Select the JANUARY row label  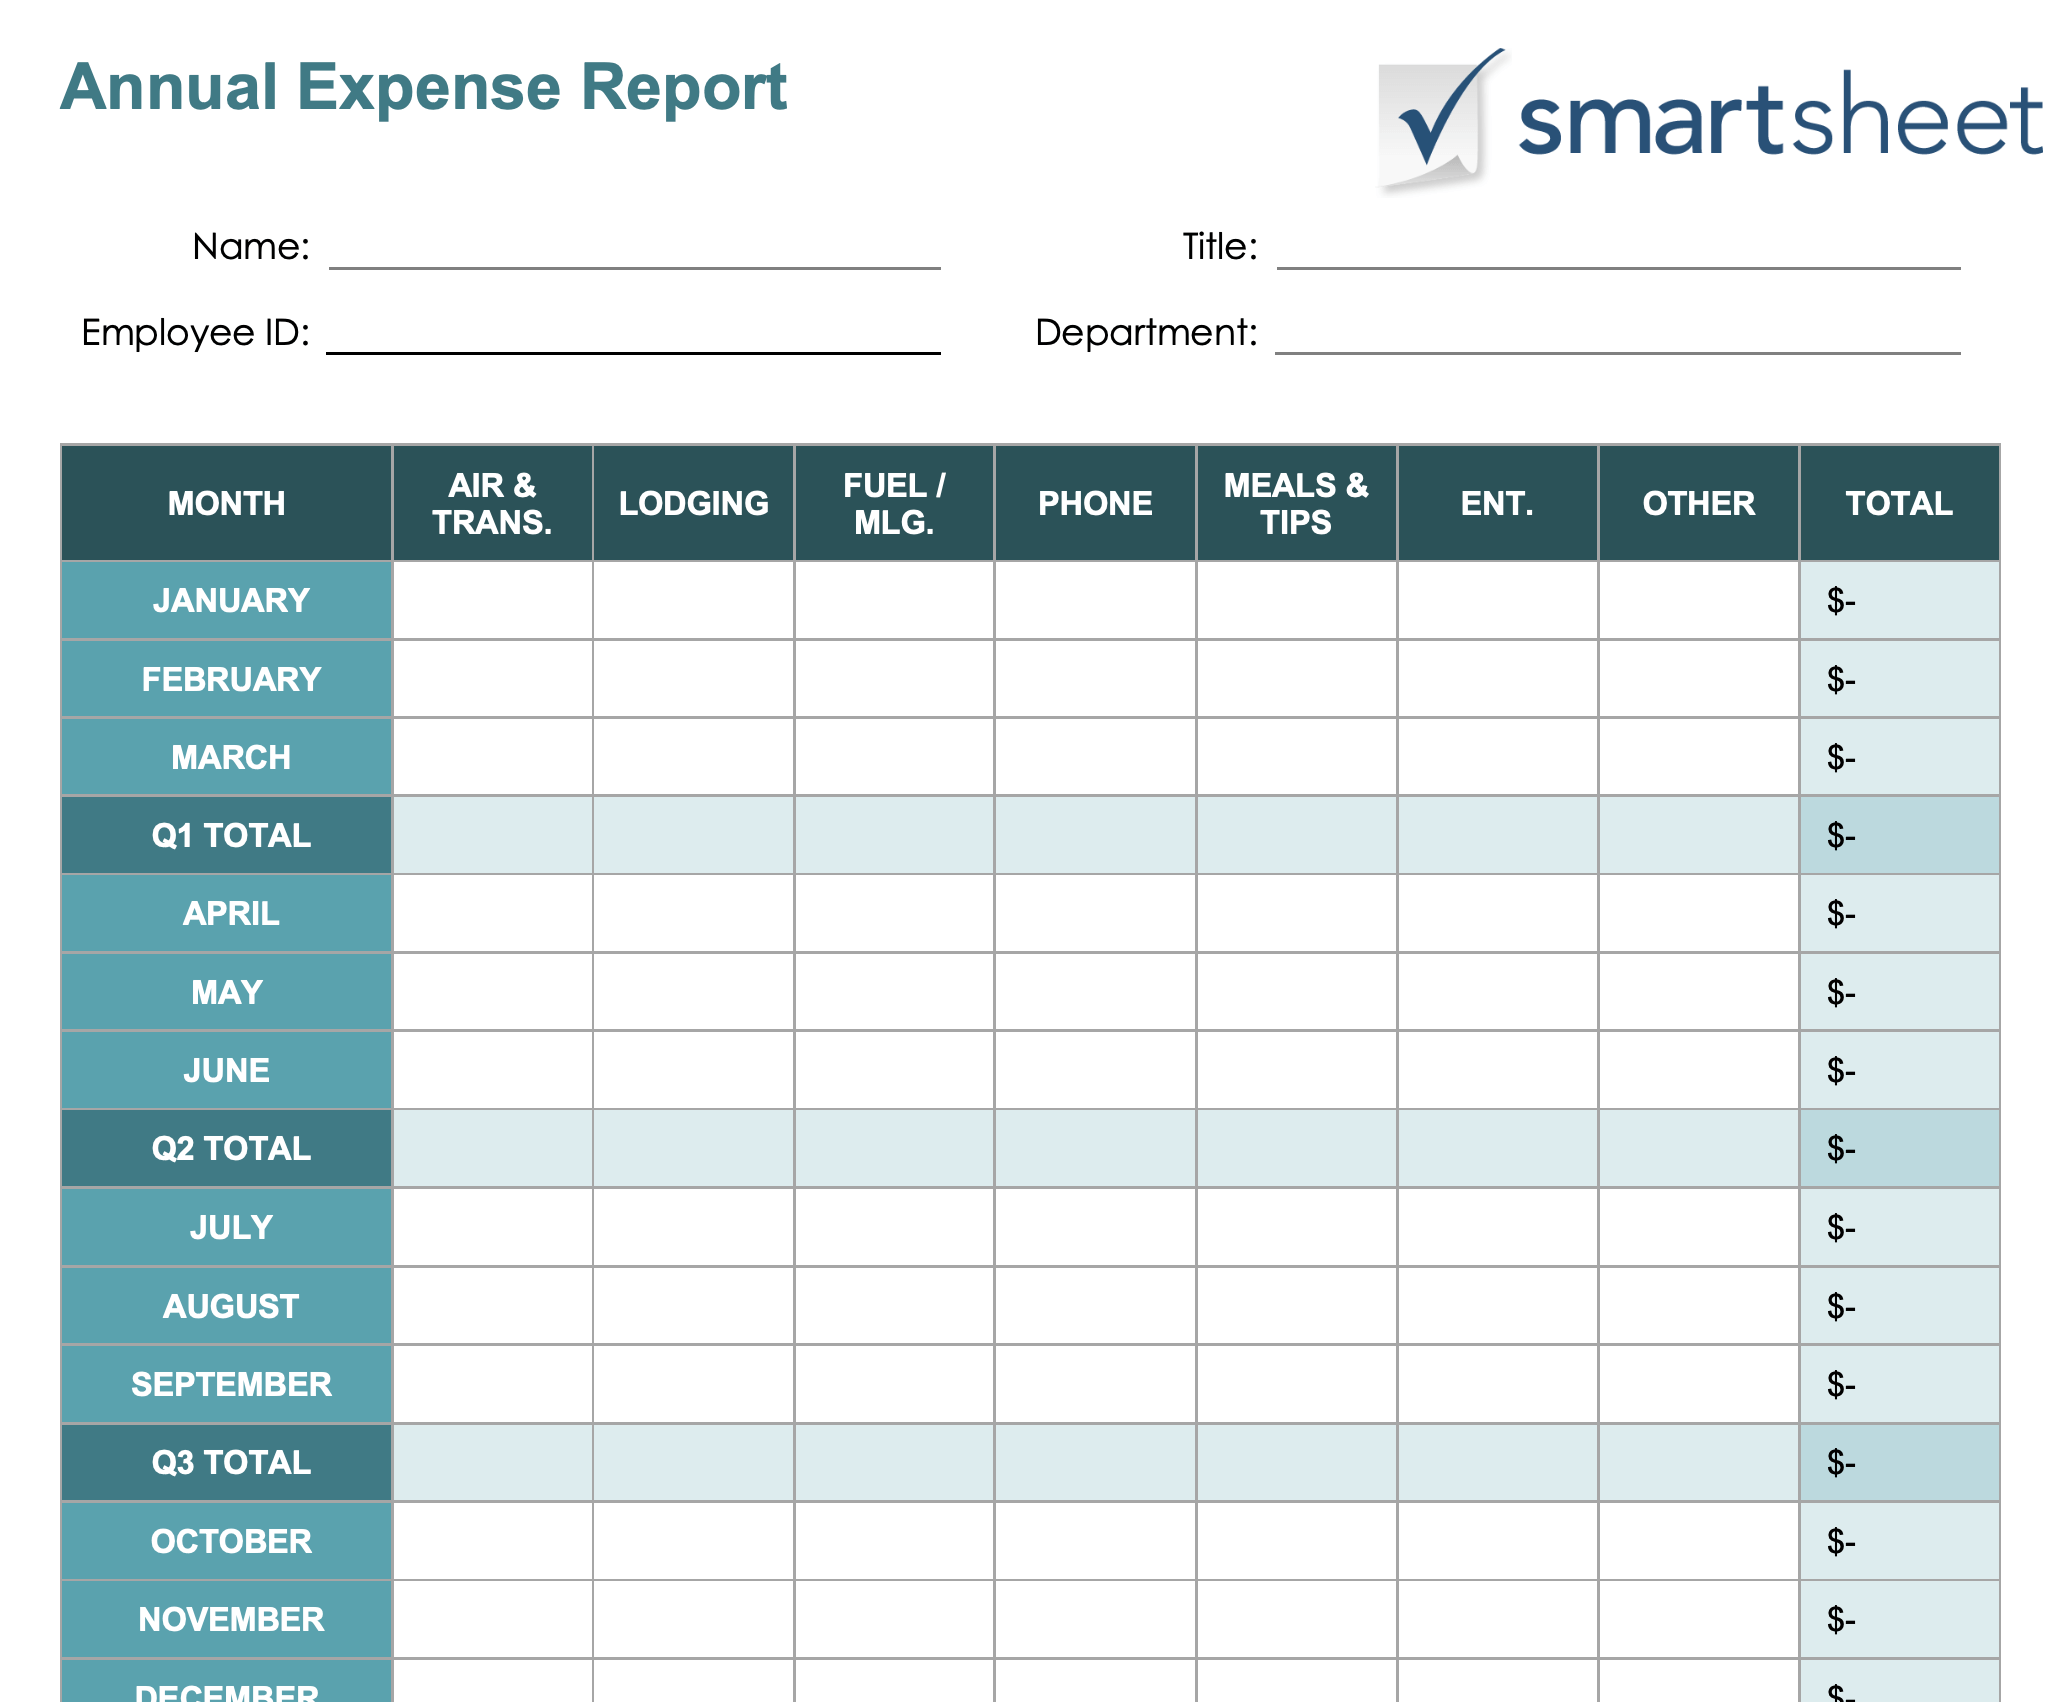[226, 600]
